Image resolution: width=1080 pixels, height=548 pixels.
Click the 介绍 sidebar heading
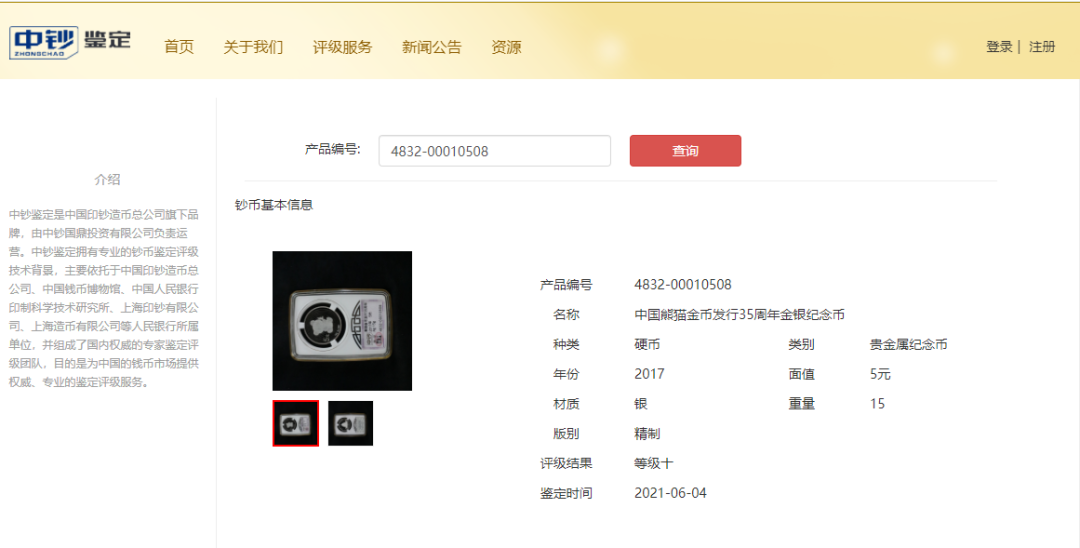pyautogui.click(x=107, y=180)
